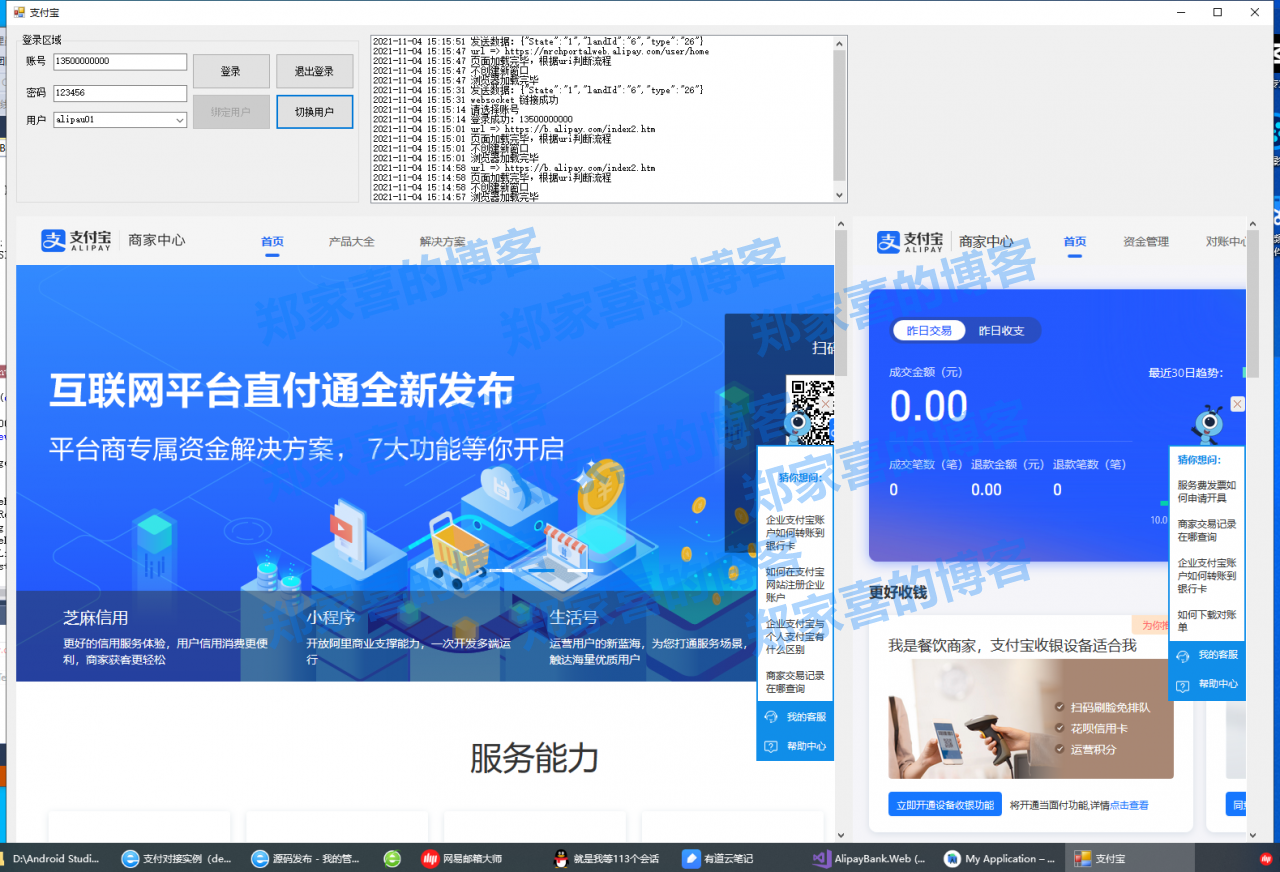1280x872 pixels.
Task: Click the Alipay logo in the left panel
Action: coord(77,240)
